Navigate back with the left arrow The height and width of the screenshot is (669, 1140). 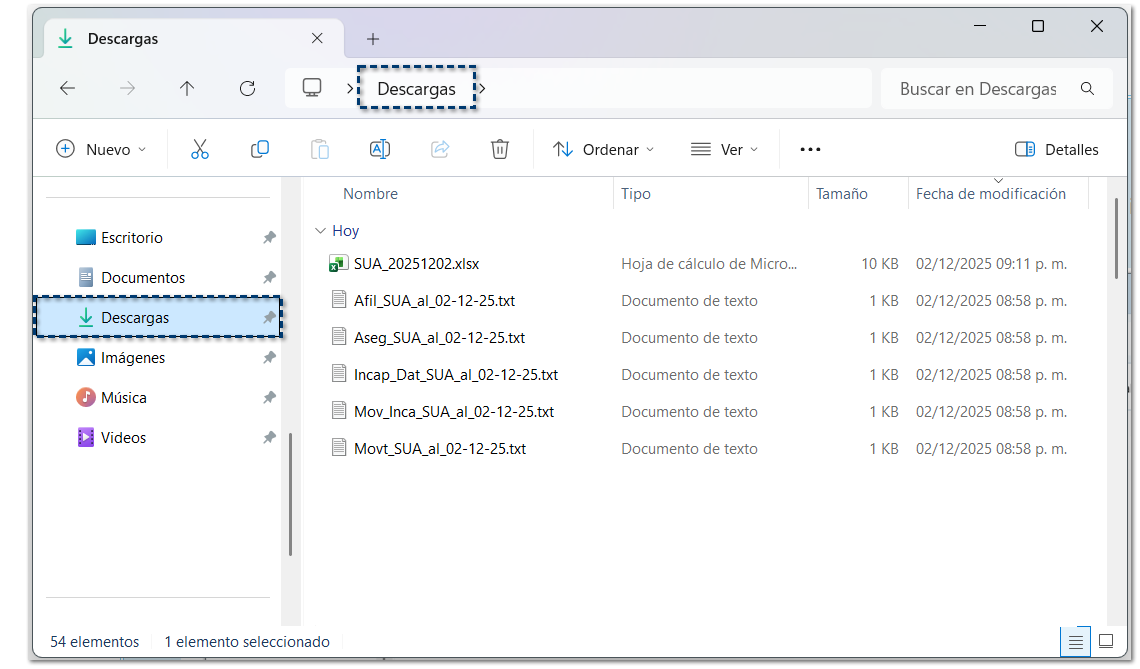tap(67, 88)
